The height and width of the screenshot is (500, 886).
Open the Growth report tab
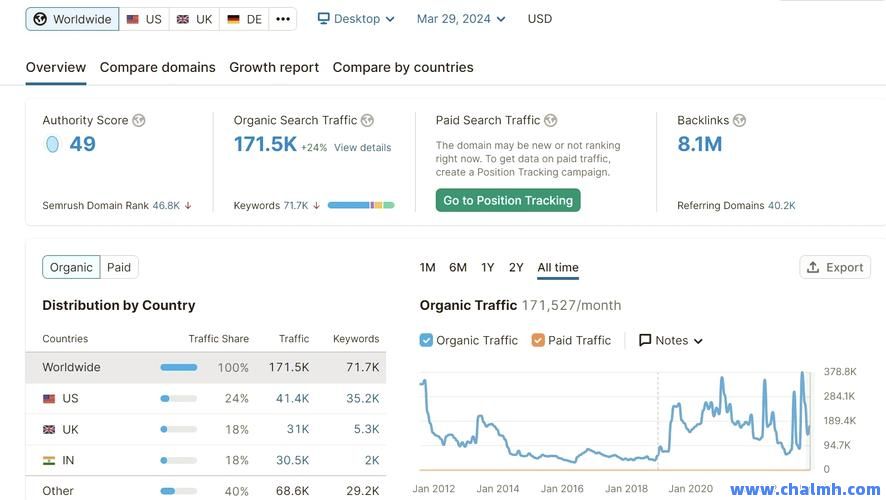pyautogui.click(x=274, y=67)
